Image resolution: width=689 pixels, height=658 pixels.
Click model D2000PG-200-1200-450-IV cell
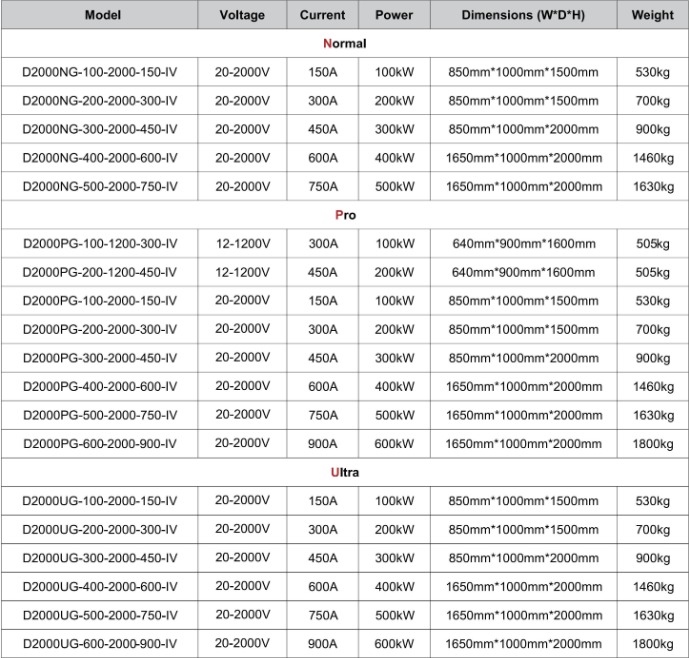(x=100, y=273)
